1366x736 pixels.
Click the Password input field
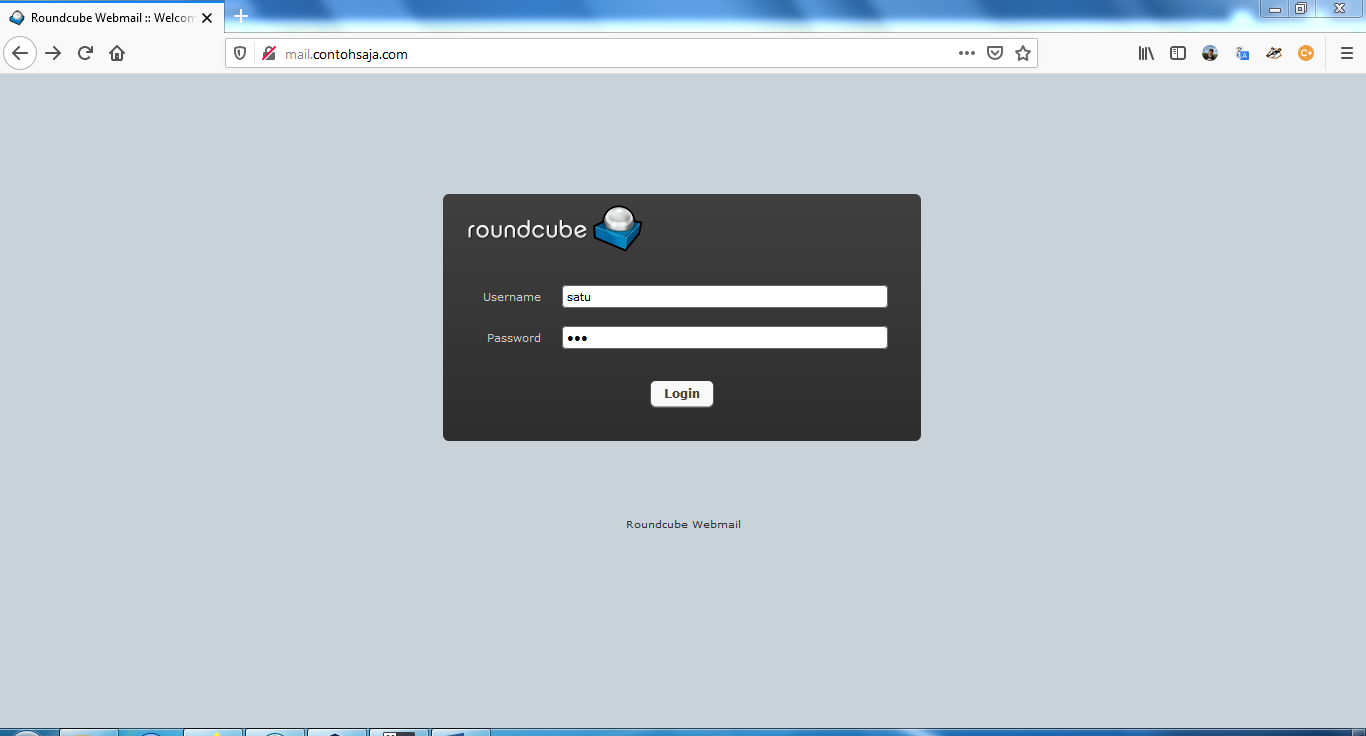tap(724, 338)
